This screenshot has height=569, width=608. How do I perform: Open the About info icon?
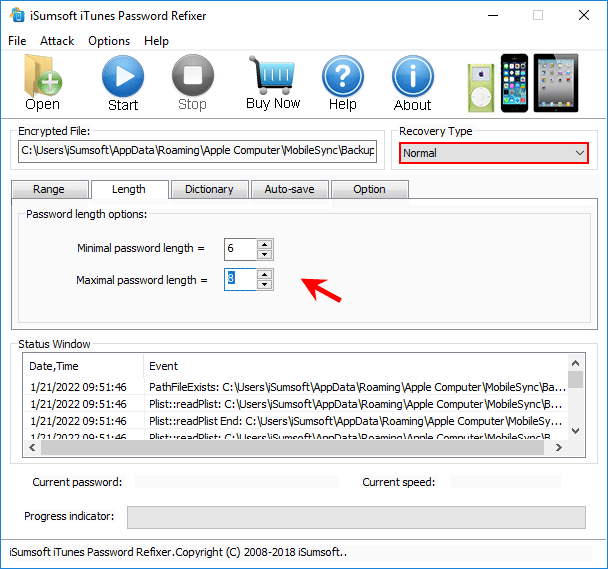(413, 76)
